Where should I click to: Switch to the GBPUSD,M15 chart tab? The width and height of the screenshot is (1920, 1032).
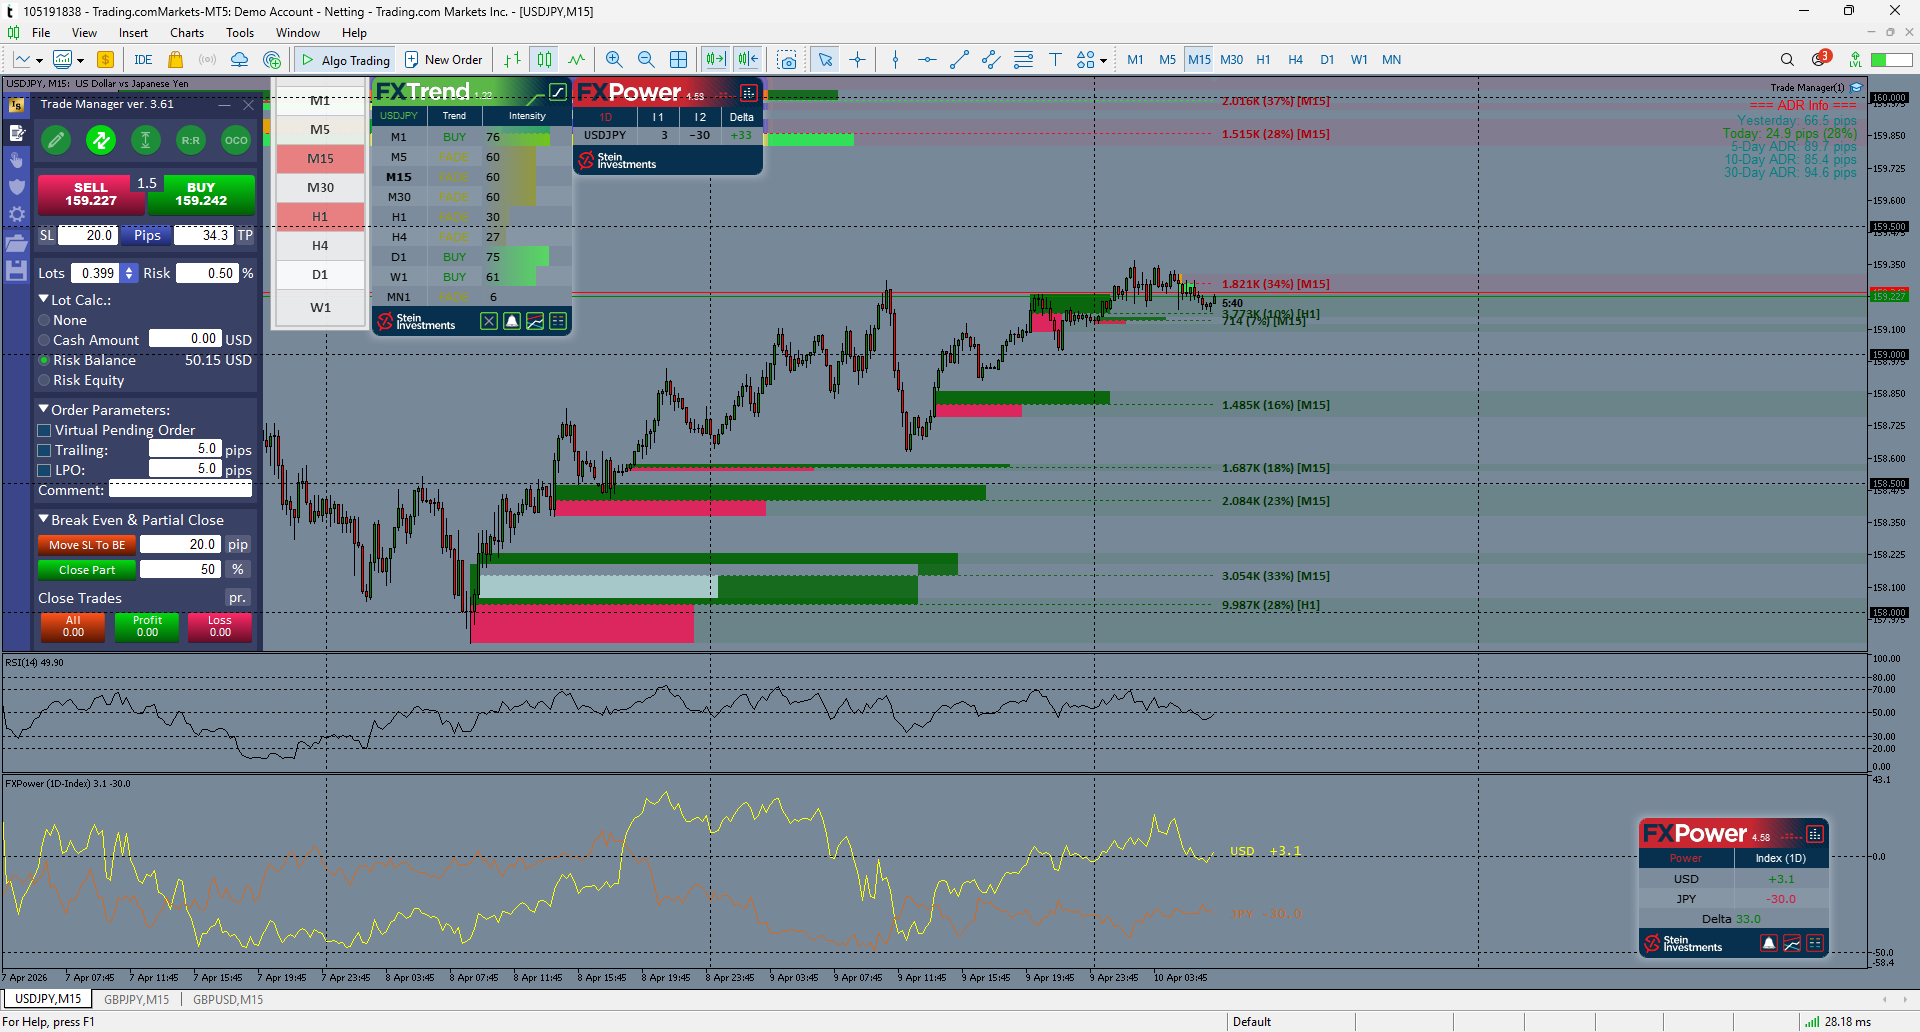(228, 999)
